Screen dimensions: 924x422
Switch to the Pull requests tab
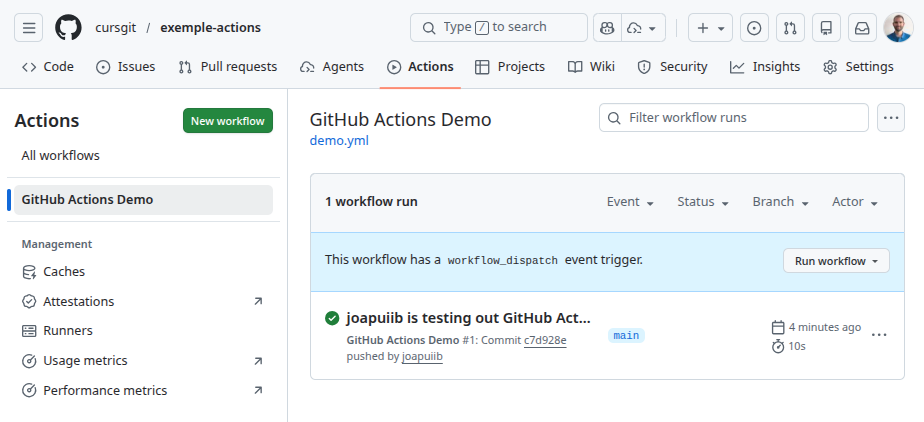pos(227,67)
